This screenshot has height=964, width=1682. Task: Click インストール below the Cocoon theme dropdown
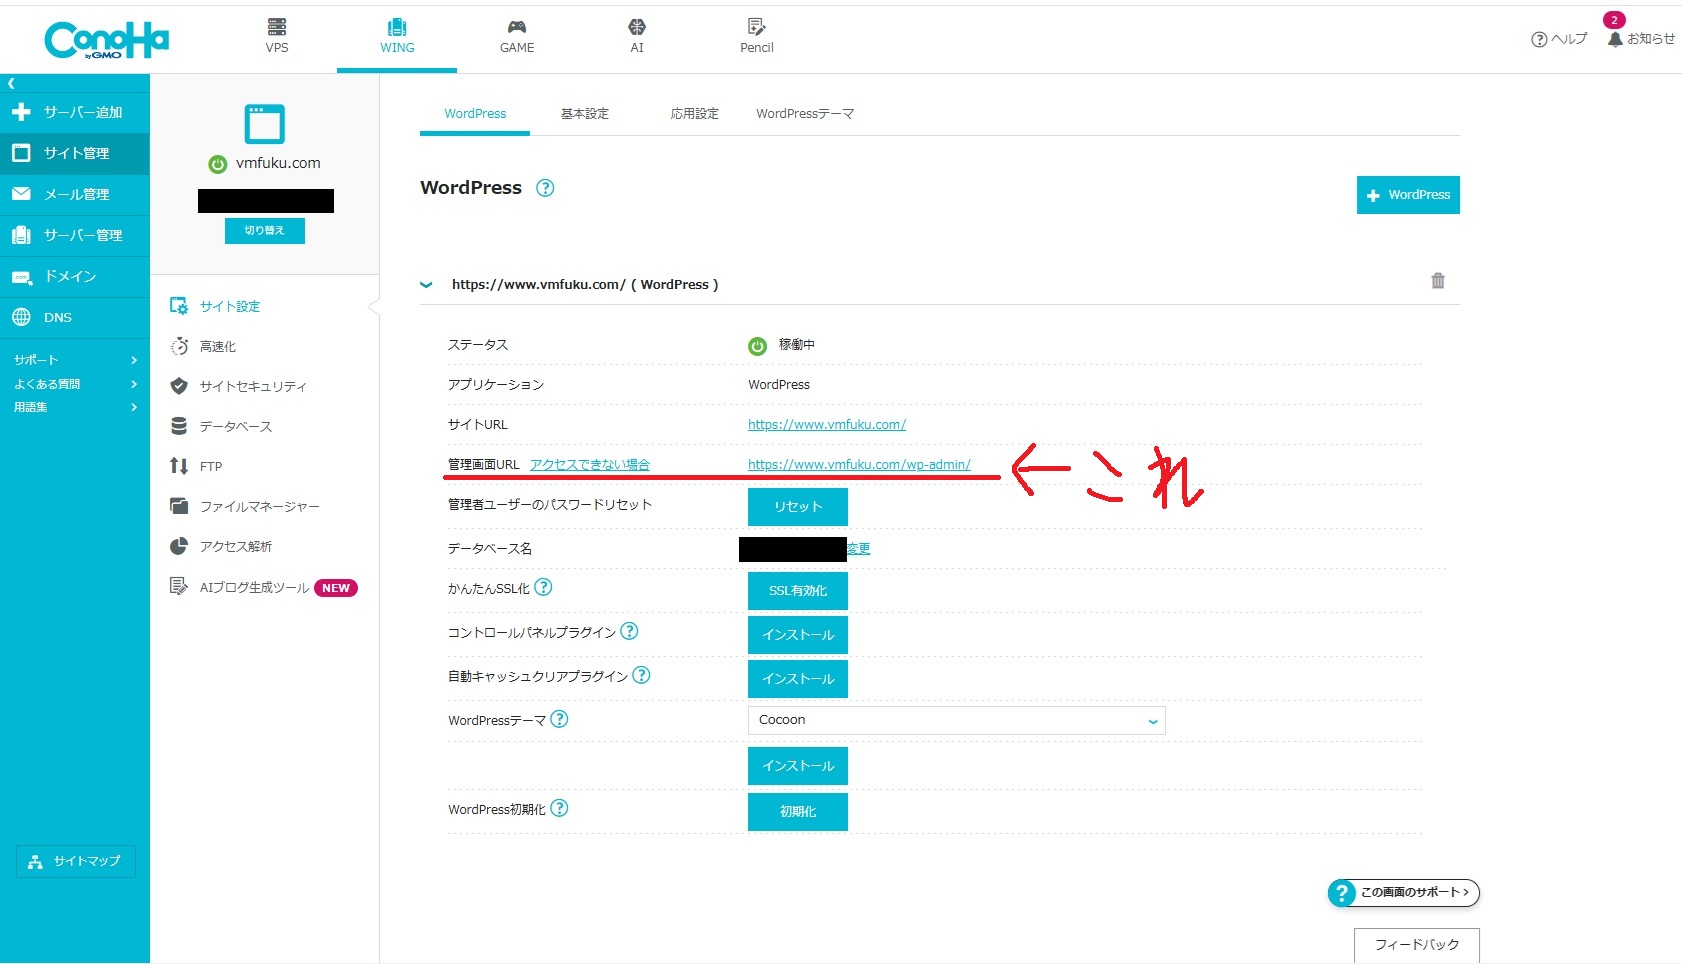coord(798,766)
